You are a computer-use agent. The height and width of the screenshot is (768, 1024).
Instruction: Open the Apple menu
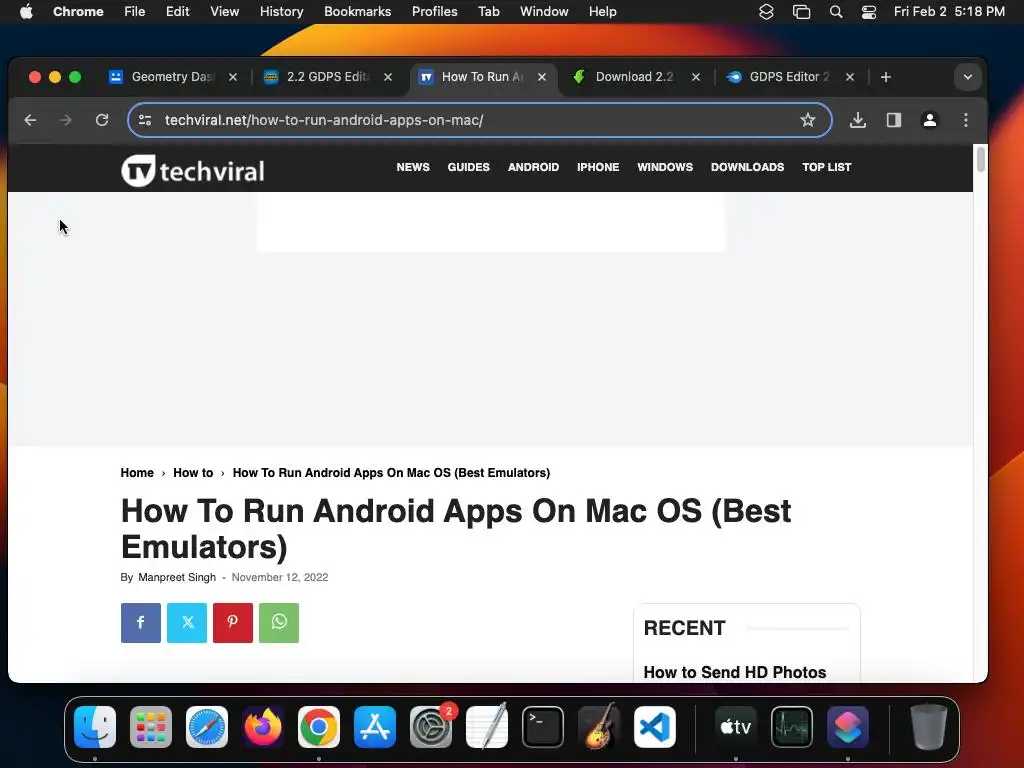(26, 11)
